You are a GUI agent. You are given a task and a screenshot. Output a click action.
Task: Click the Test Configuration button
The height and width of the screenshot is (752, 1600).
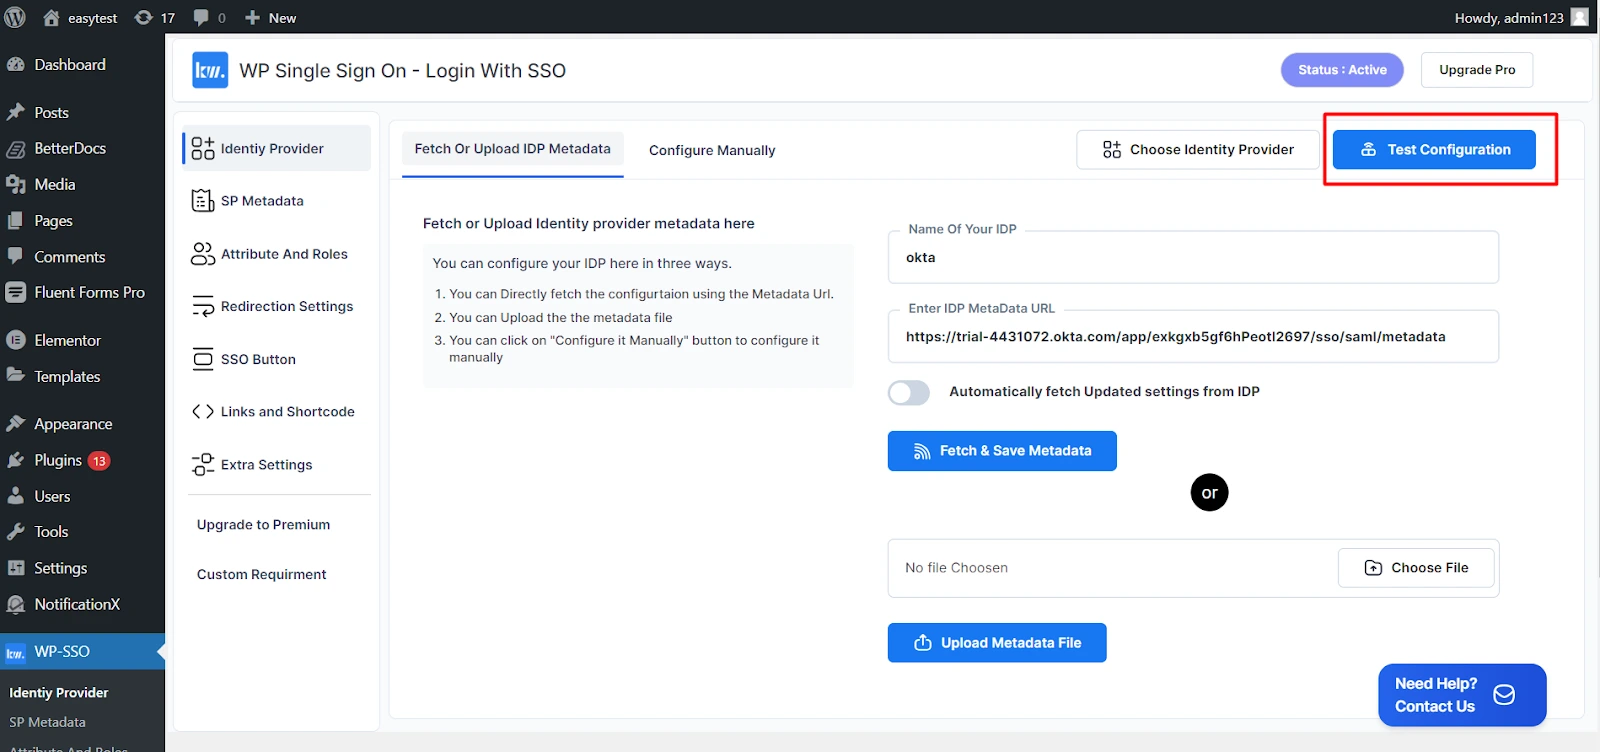point(1434,150)
